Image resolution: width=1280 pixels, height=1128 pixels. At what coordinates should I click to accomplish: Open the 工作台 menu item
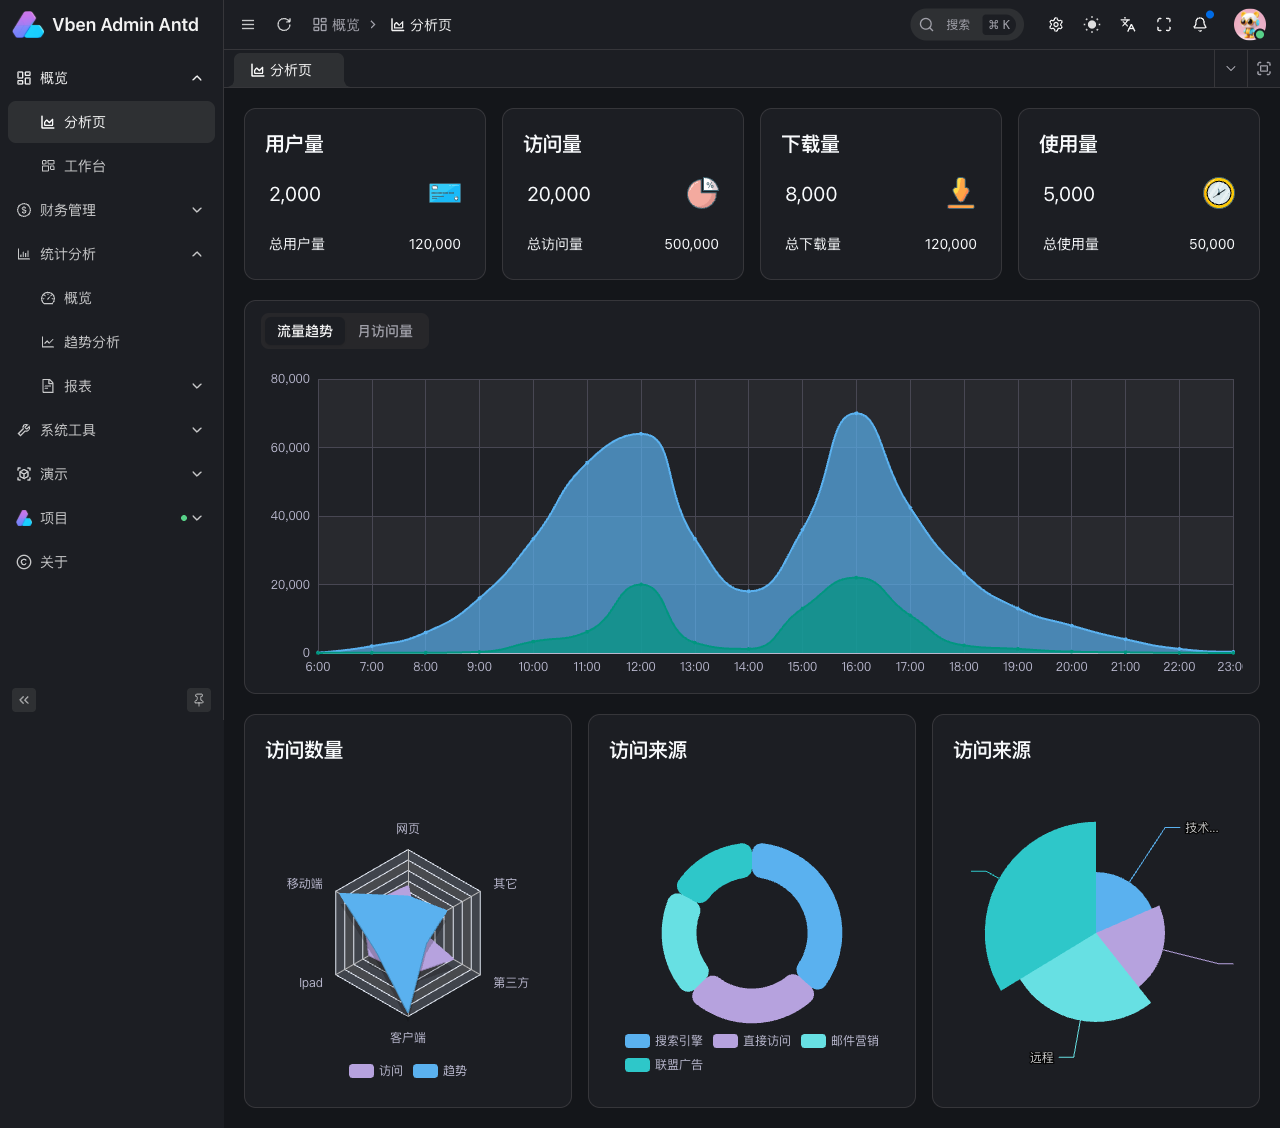click(85, 166)
